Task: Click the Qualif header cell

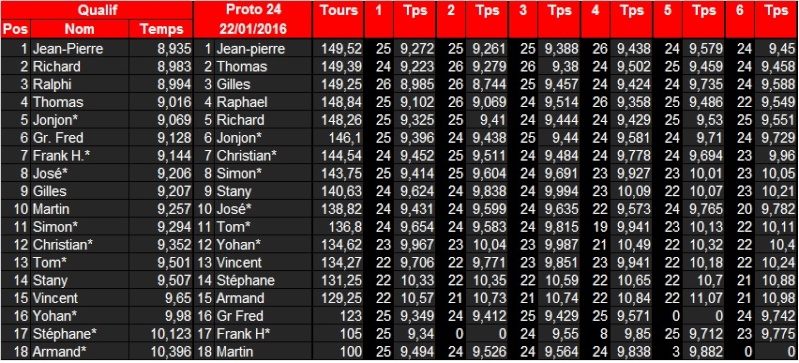Action: point(97,10)
